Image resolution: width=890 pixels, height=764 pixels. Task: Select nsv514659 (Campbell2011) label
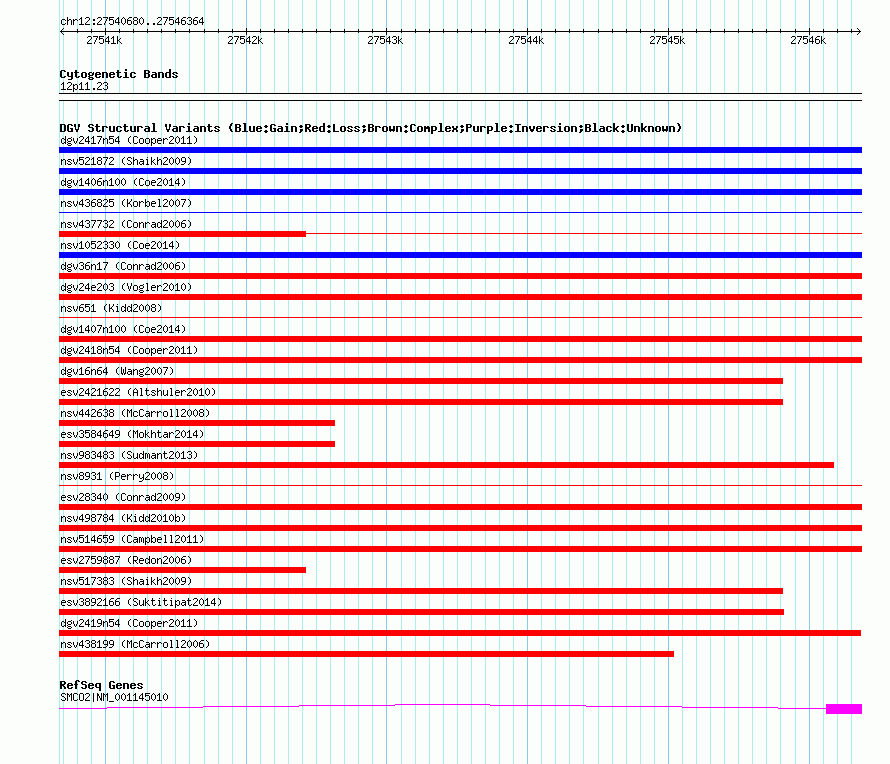[132, 539]
